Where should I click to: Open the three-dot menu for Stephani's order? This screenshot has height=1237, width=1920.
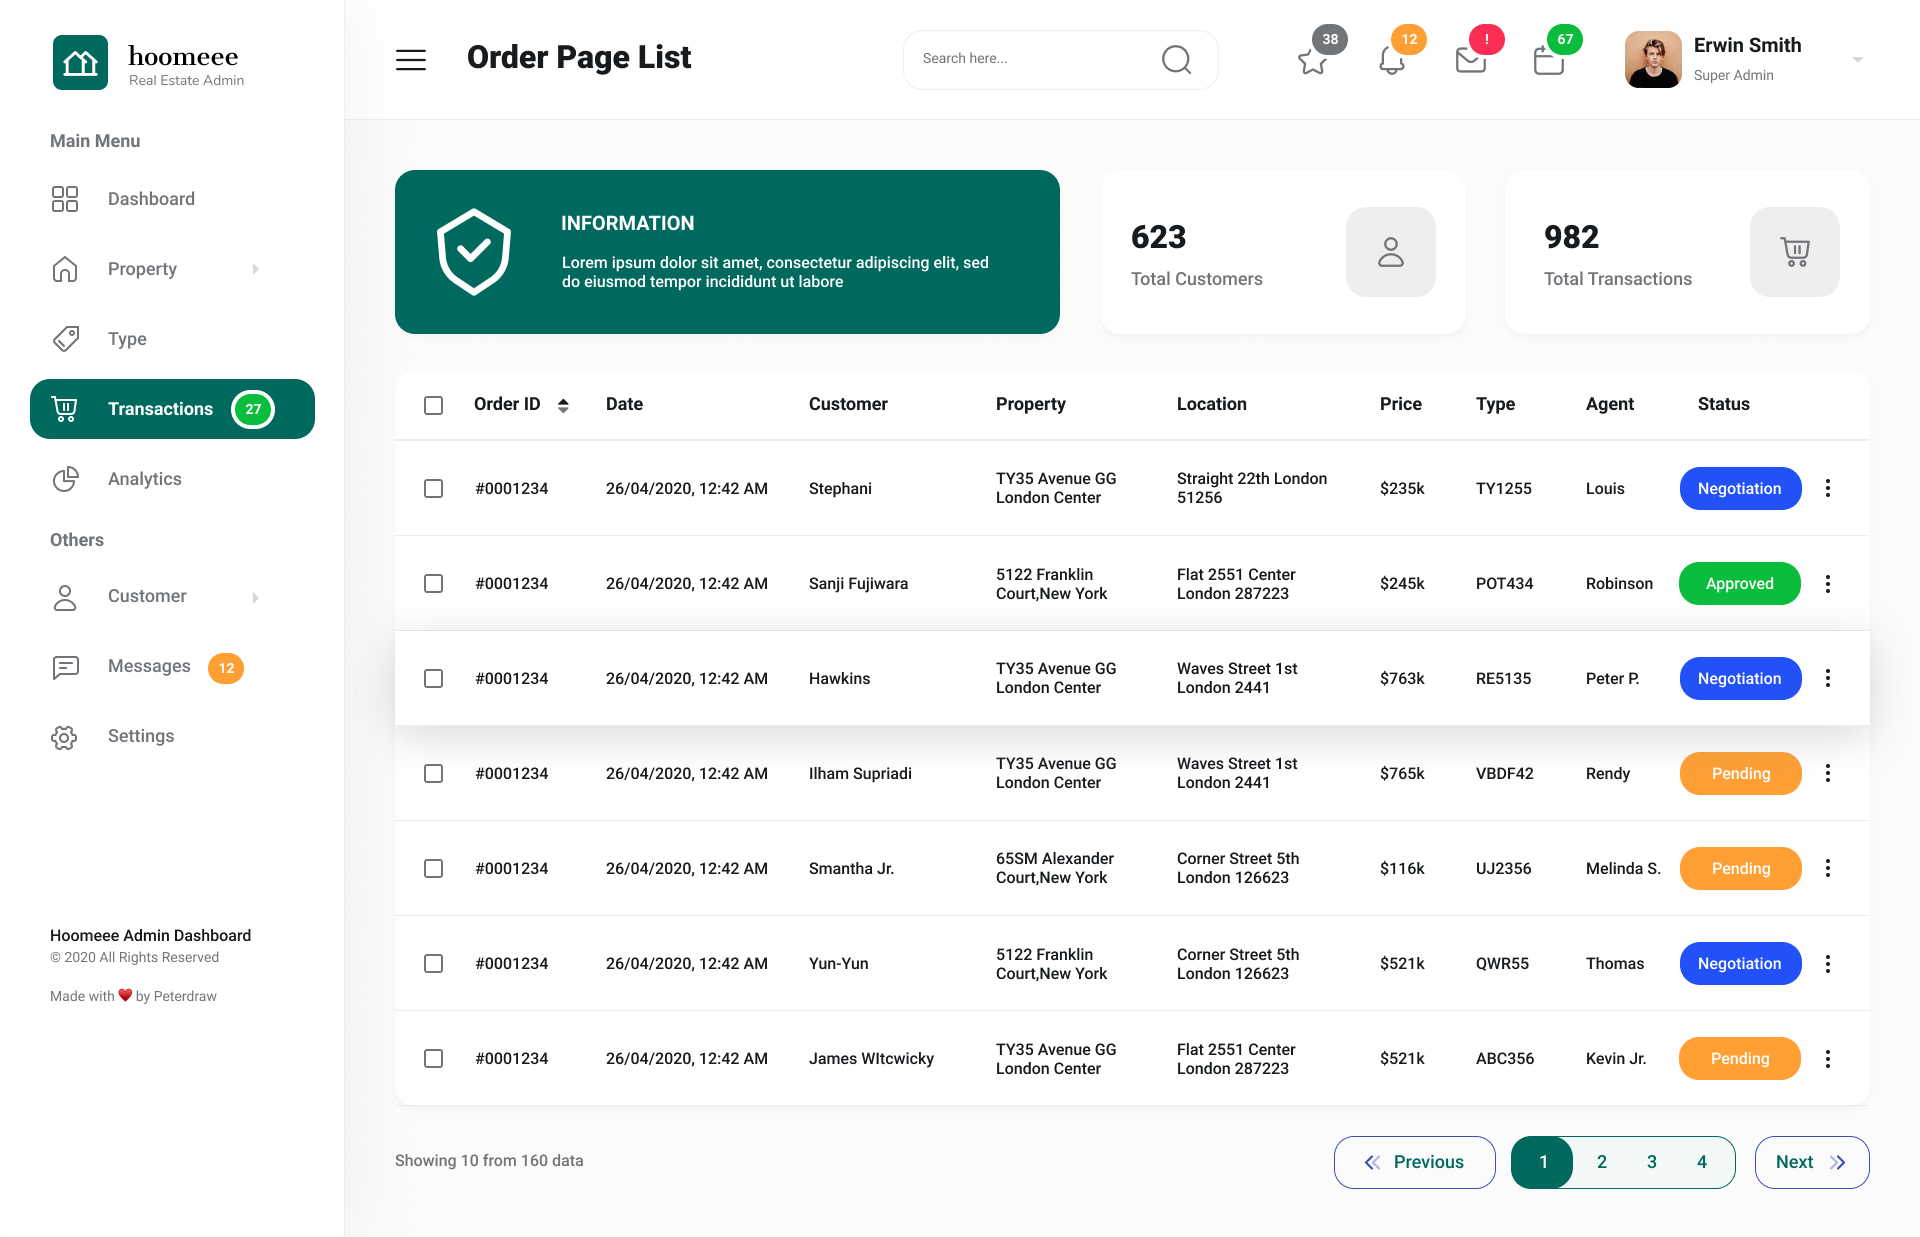click(1827, 488)
